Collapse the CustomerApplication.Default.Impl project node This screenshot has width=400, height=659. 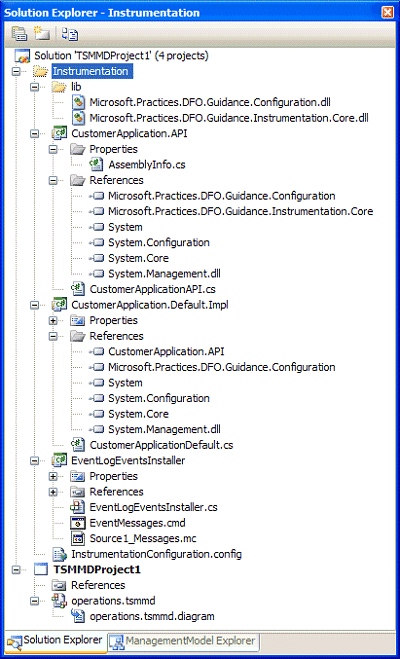[x=34, y=305]
